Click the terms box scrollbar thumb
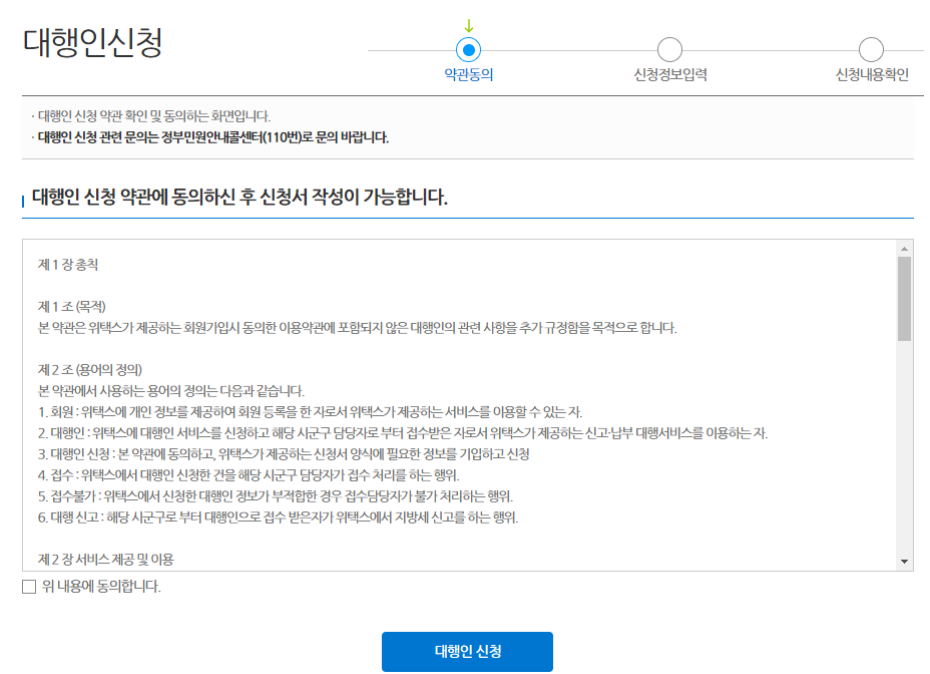 point(904,298)
